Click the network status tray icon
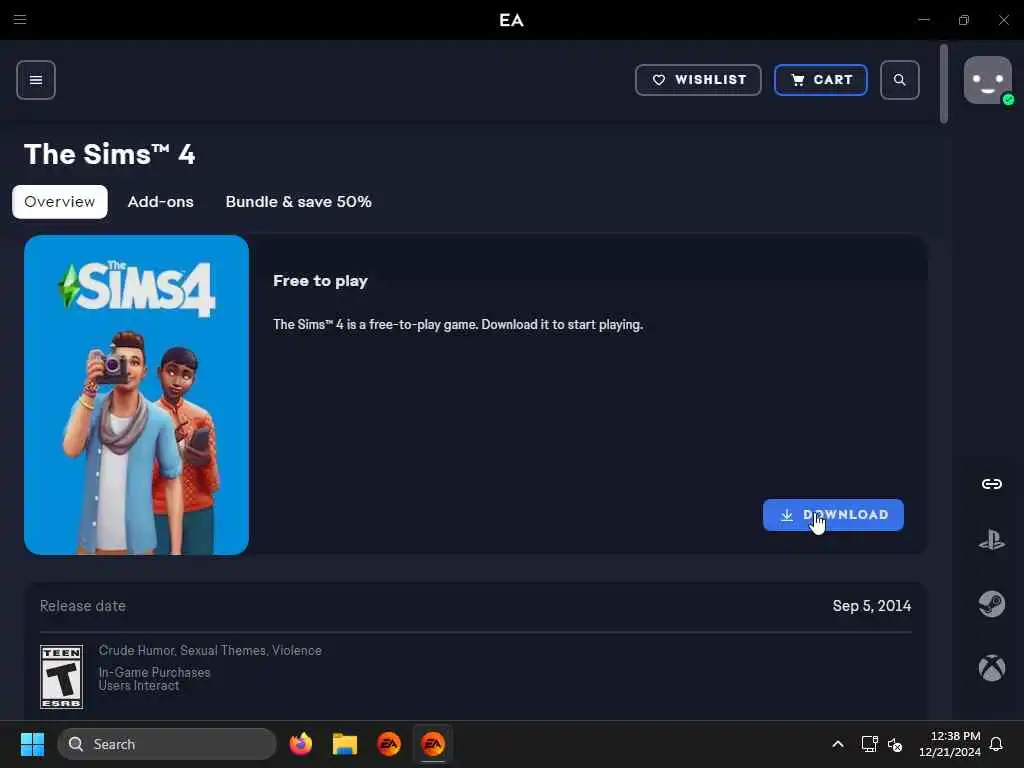This screenshot has width=1024, height=768. pos(869,744)
